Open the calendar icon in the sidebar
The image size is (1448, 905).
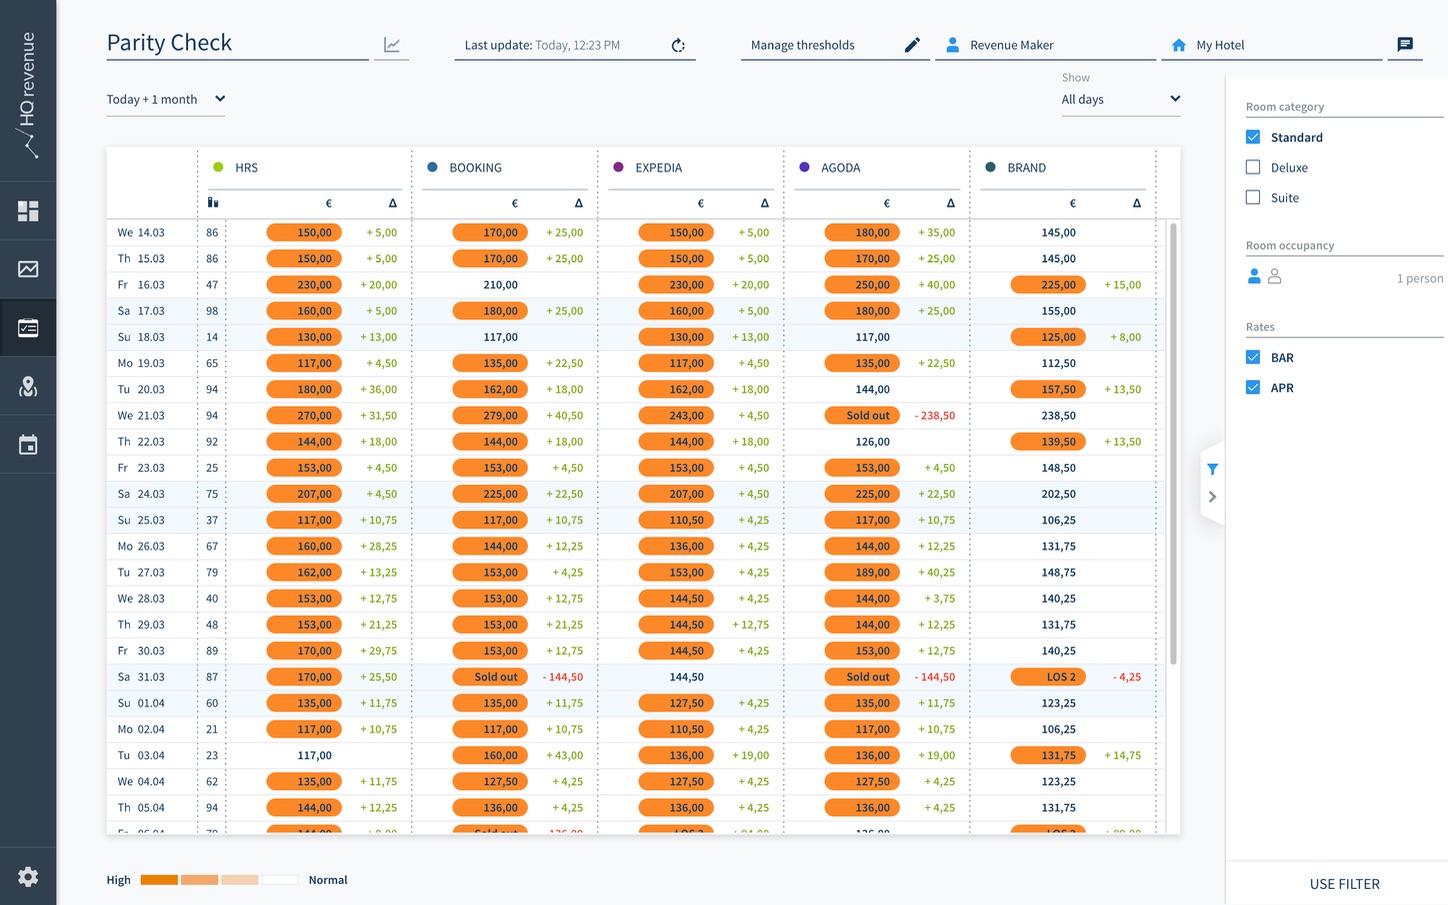28,445
